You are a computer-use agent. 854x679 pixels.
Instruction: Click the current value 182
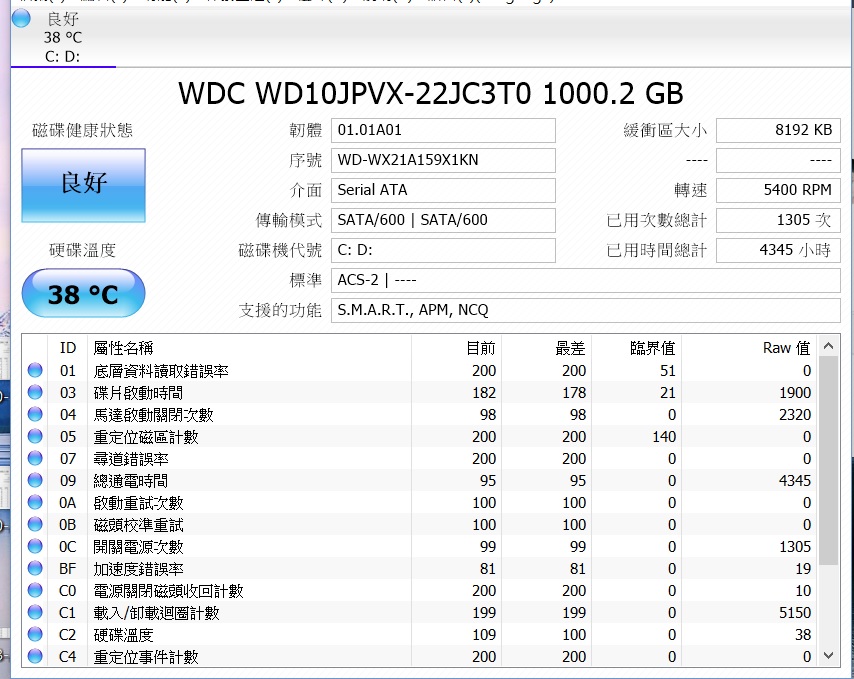coord(484,393)
